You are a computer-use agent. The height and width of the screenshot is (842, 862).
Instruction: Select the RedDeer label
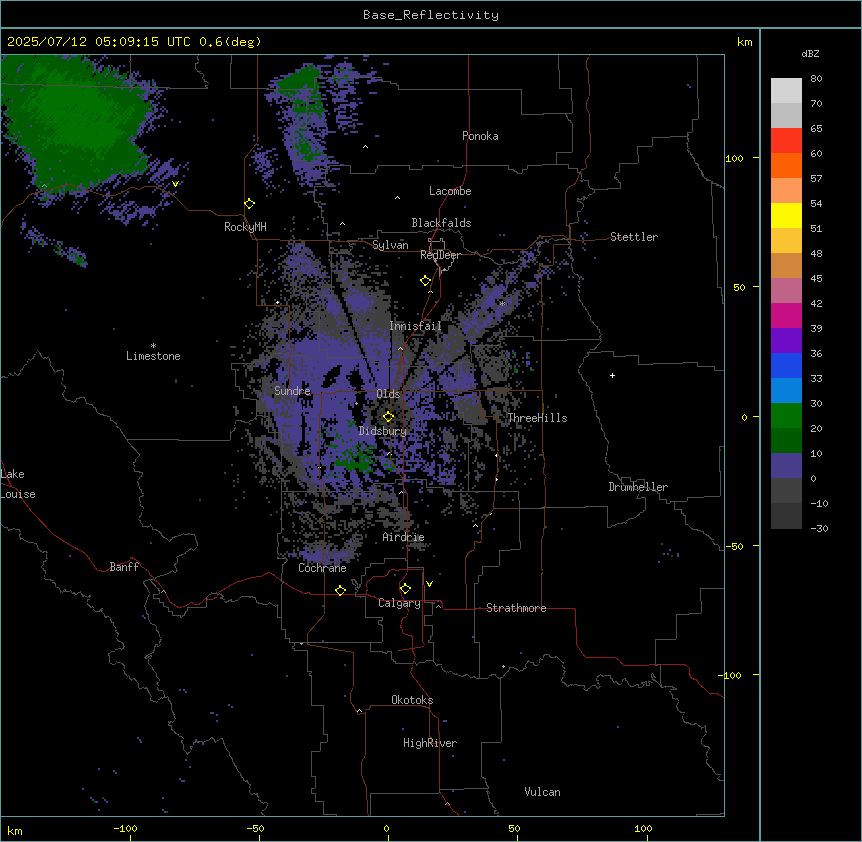(440, 255)
